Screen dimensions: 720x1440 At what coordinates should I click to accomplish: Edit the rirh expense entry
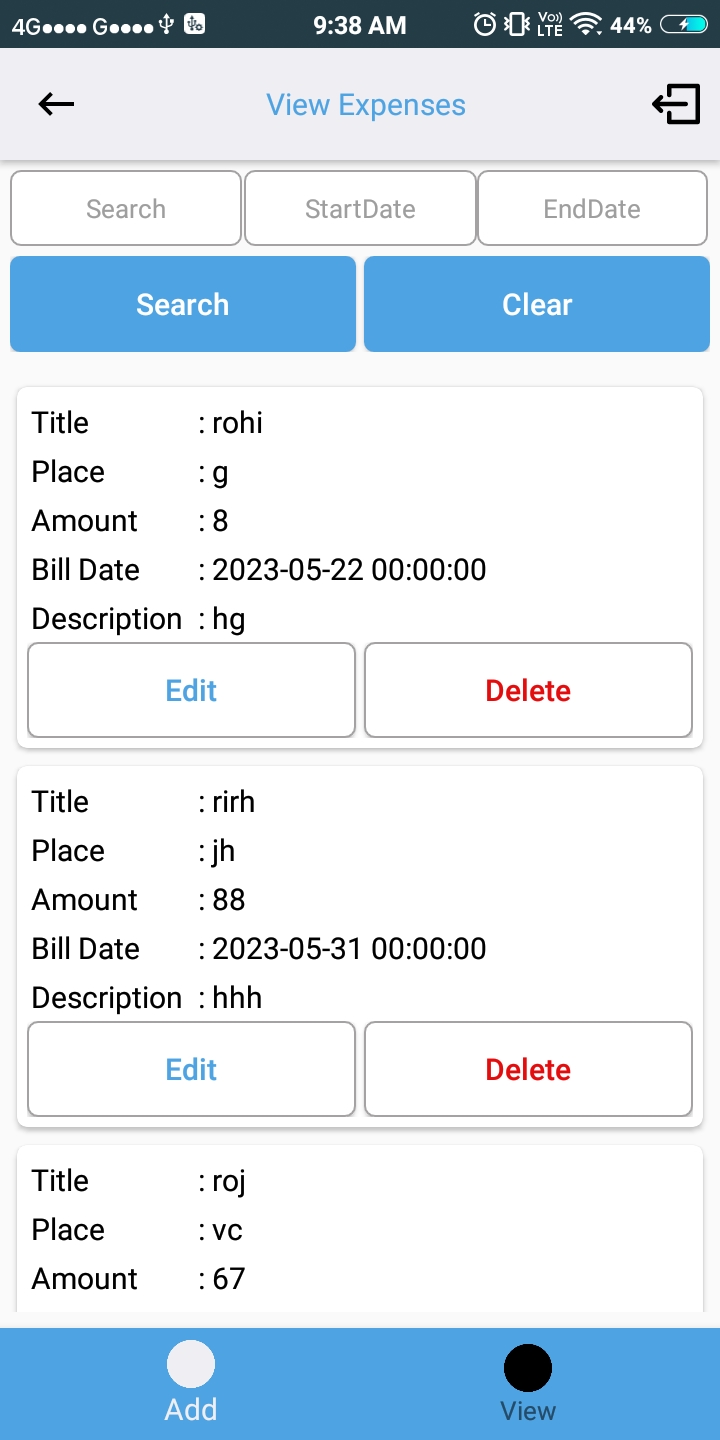point(191,1069)
